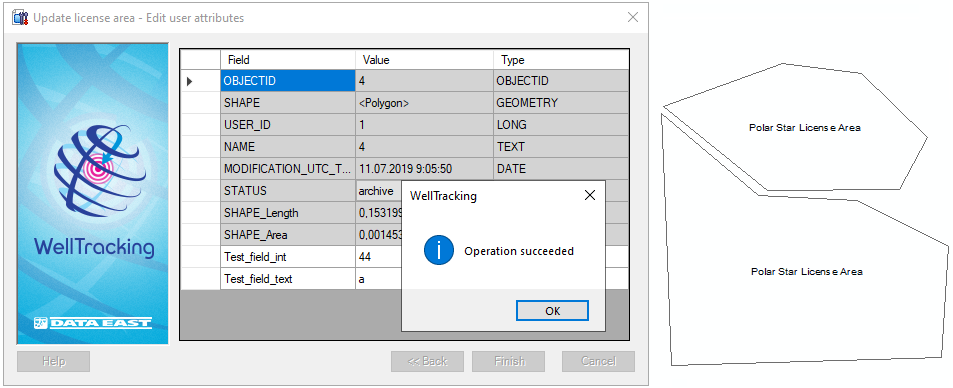Click the Finish button
The image size is (953, 388).
click(x=509, y=361)
